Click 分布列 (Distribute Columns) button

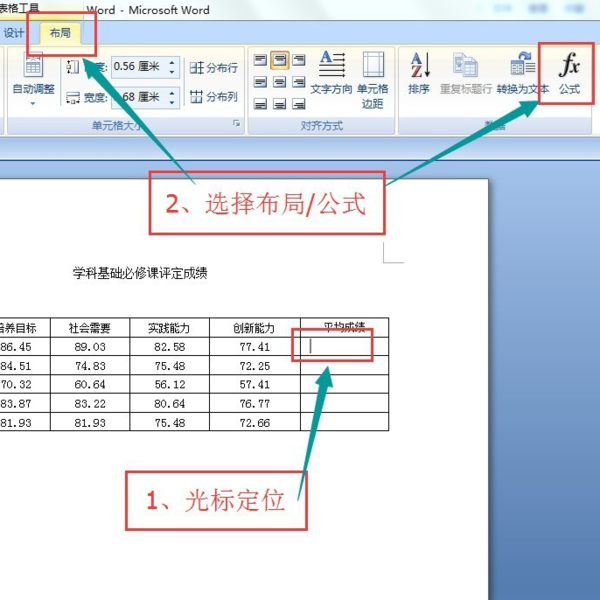(x=214, y=96)
